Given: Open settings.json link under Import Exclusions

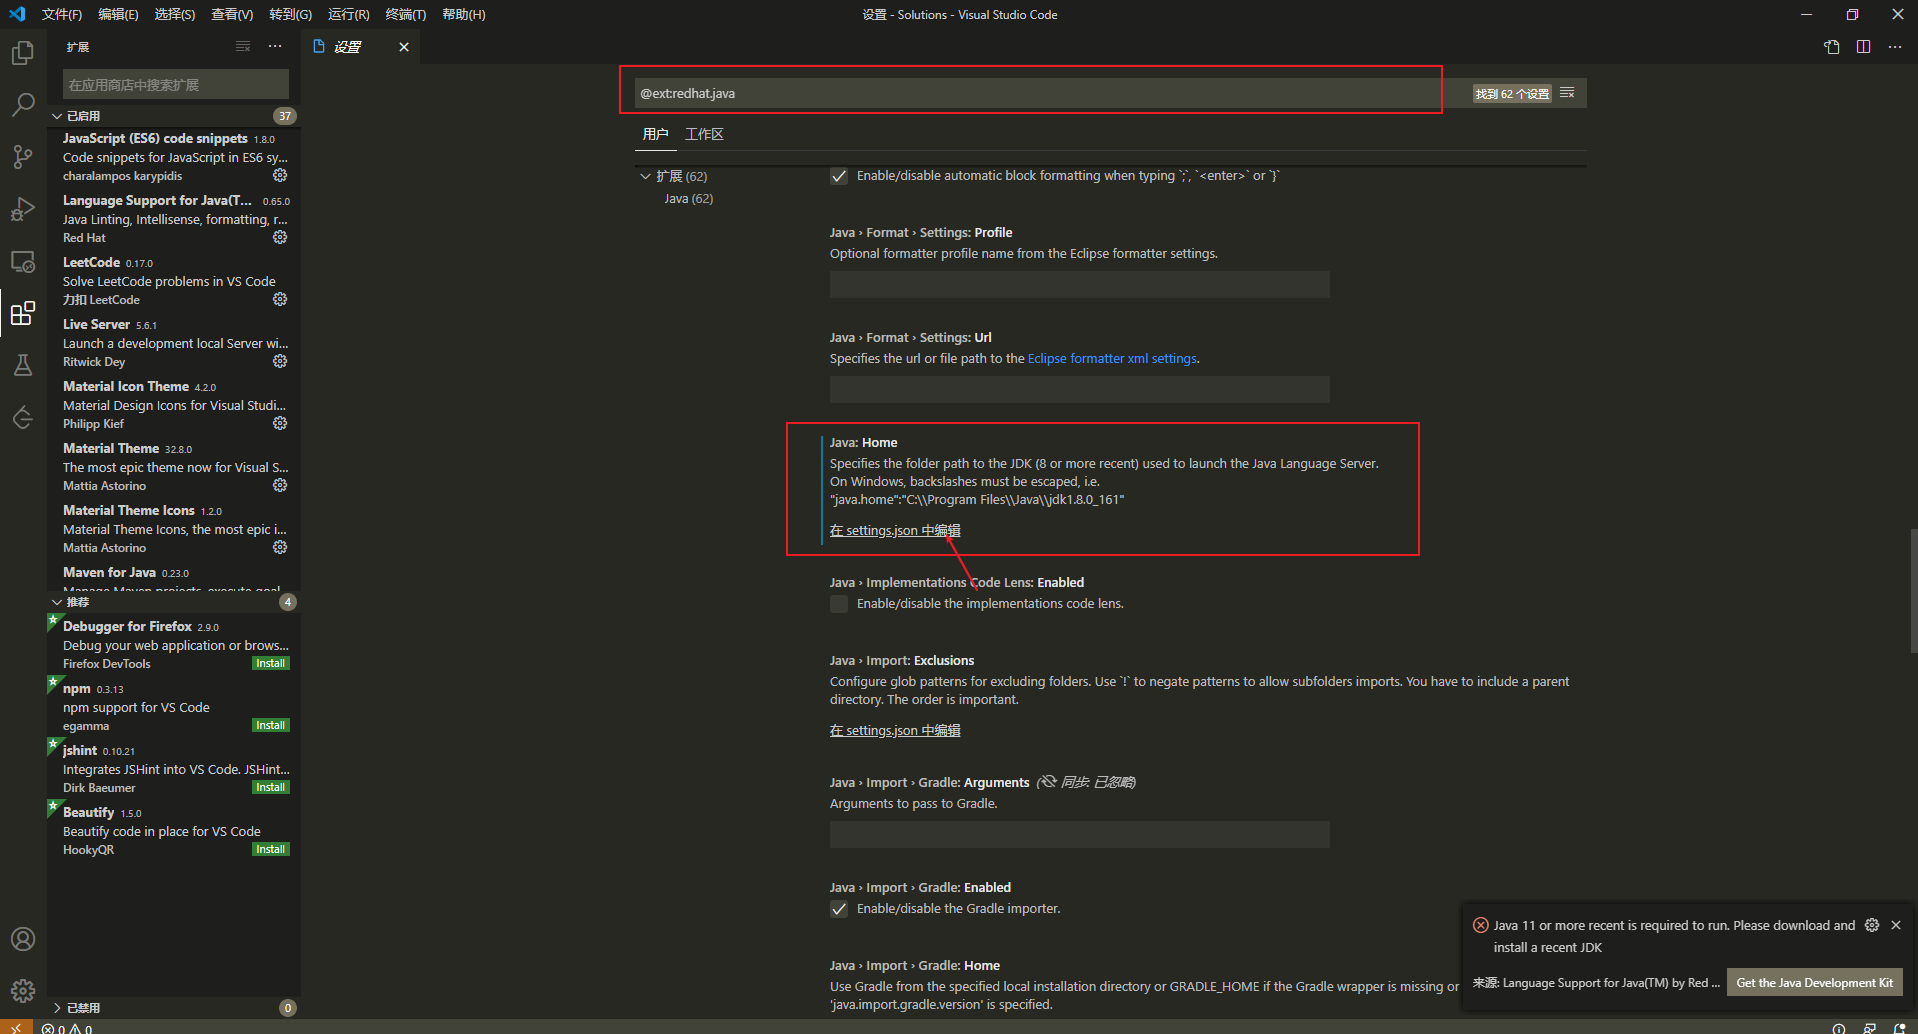Looking at the screenshot, I should (894, 731).
